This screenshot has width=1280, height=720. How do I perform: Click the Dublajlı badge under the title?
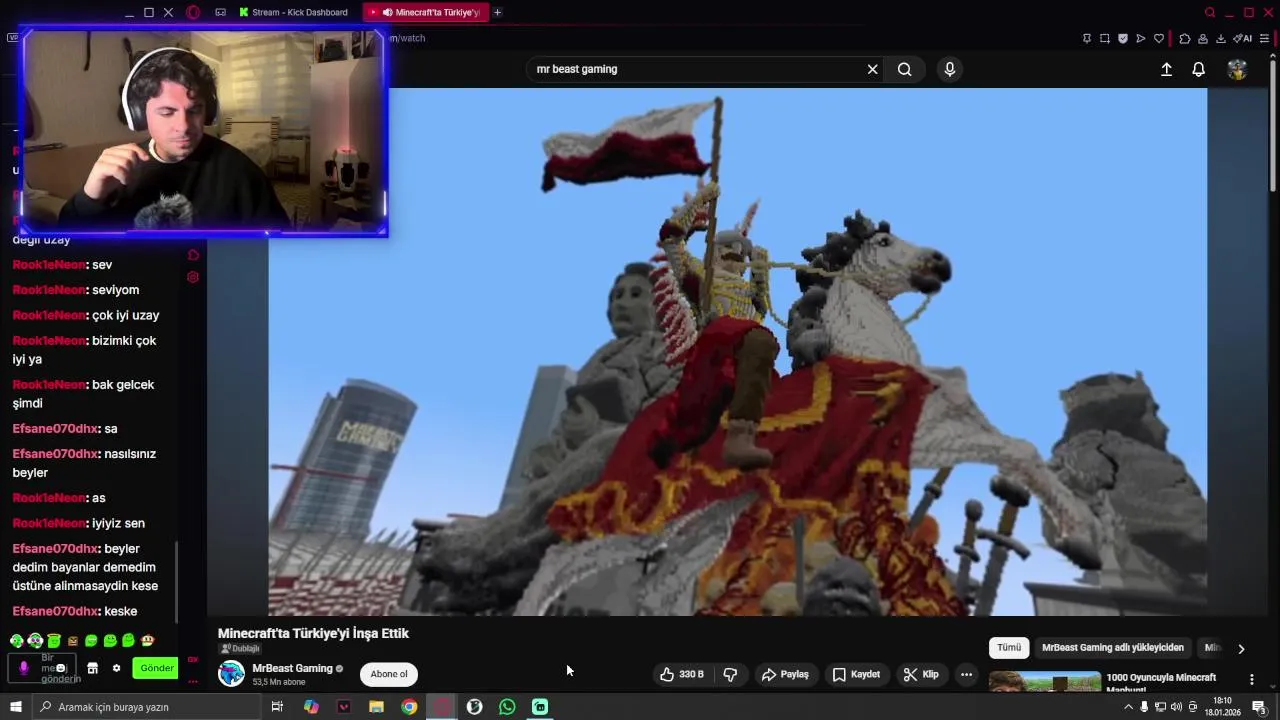(x=240, y=649)
